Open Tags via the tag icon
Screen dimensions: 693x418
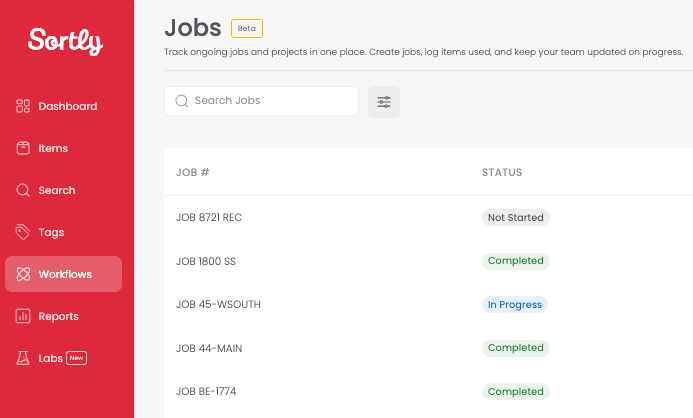point(23,232)
